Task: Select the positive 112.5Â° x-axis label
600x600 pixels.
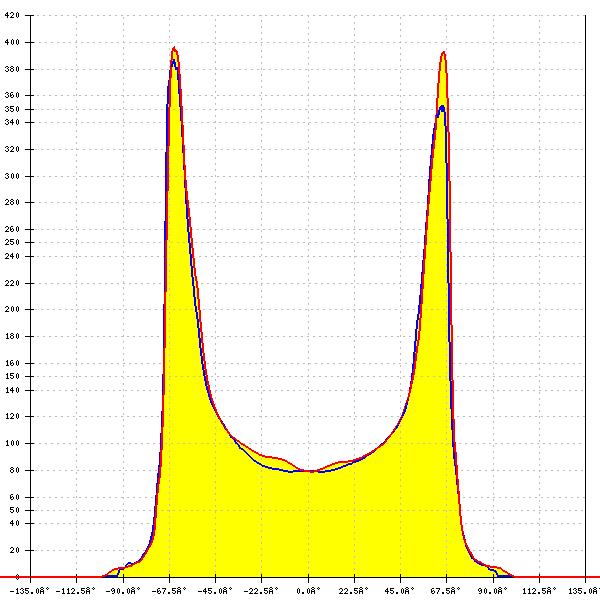Action: tap(539, 591)
